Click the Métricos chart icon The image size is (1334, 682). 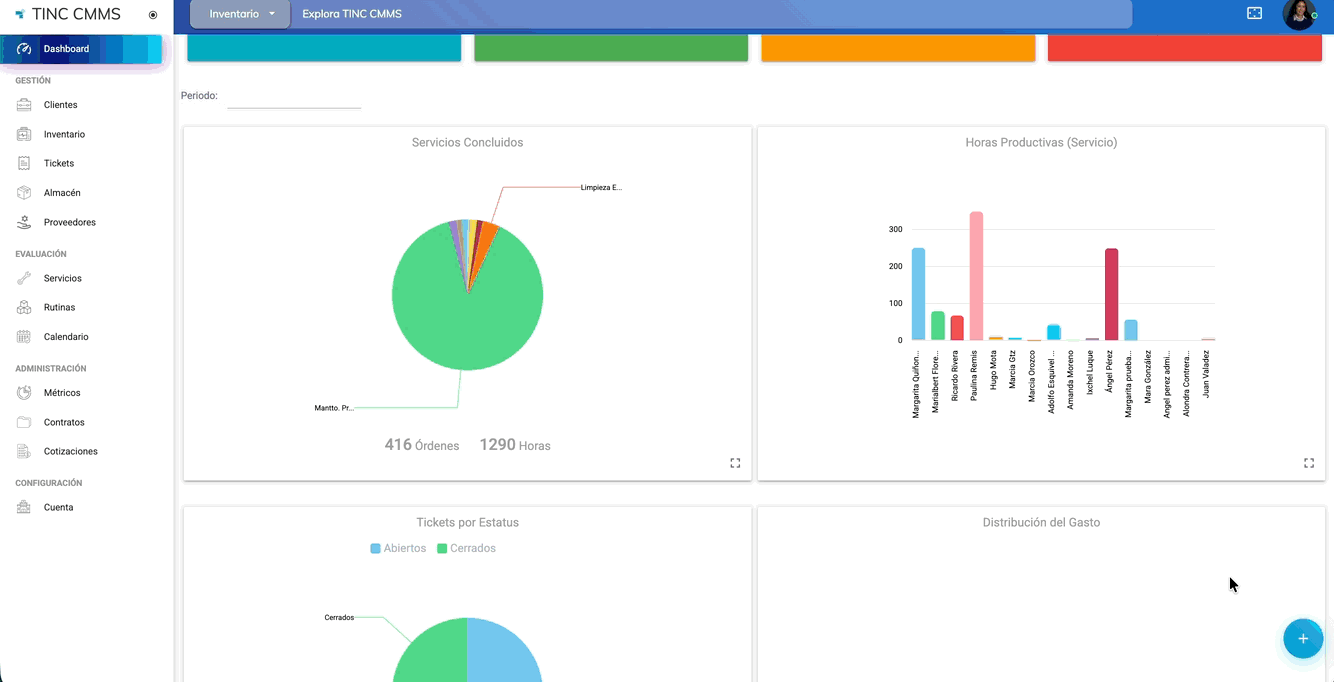click(x=24, y=393)
